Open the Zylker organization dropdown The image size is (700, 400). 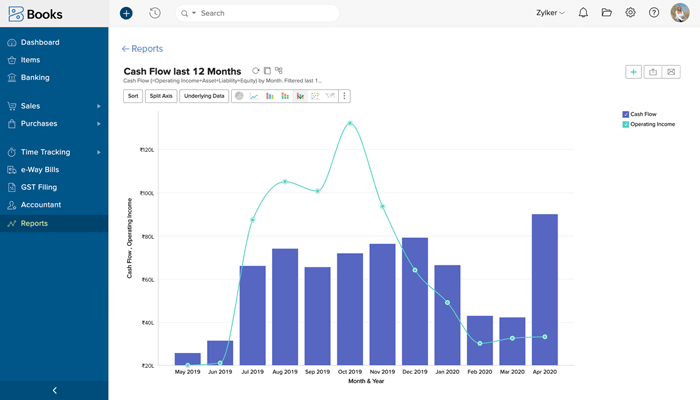[550, 13]
